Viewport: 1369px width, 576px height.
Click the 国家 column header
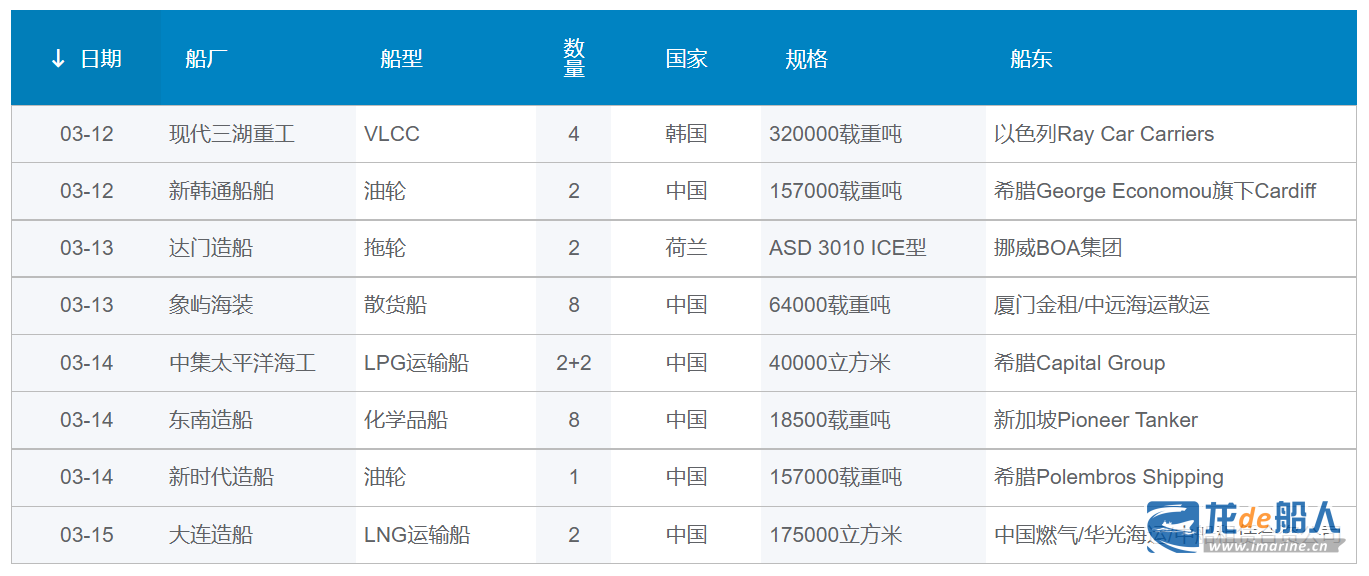pyautogui.click(x=686, y=59)
